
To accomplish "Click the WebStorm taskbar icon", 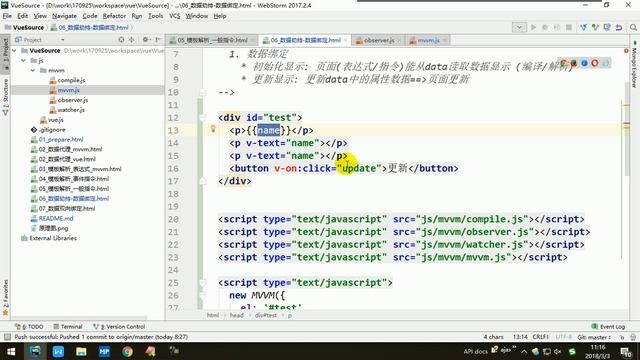I will (35, 351).
